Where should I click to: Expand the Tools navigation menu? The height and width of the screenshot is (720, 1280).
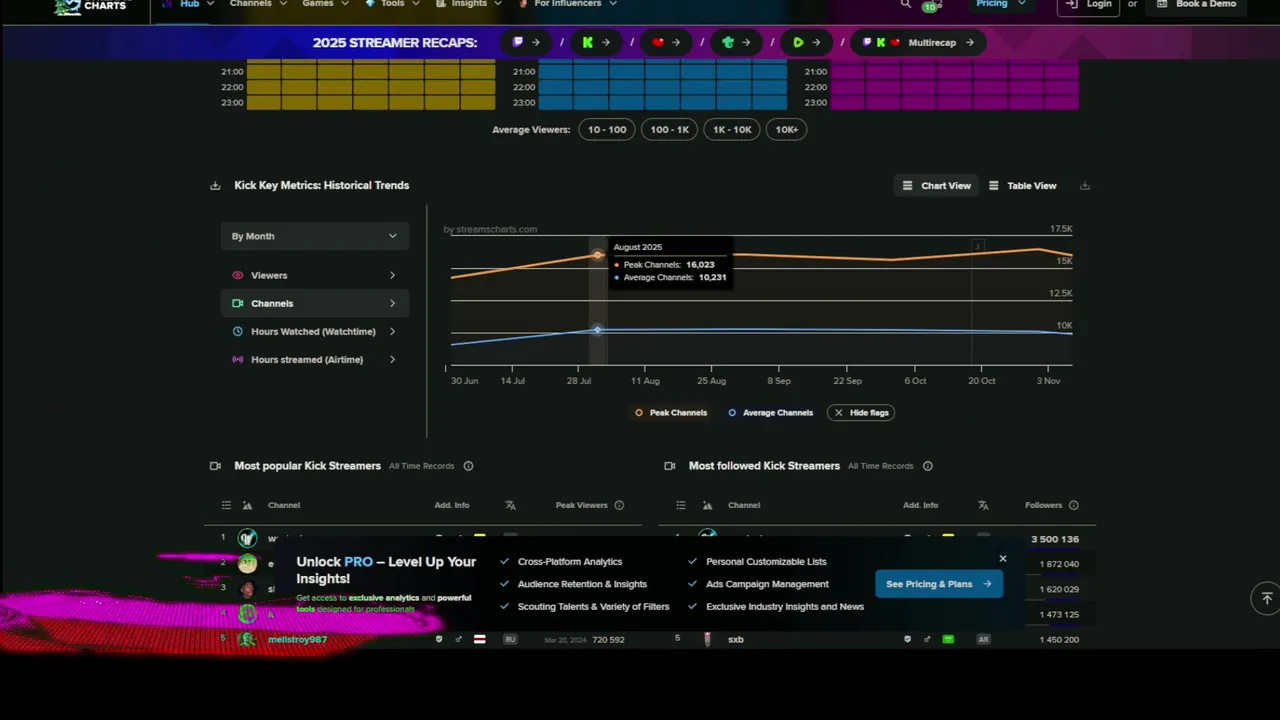coord(392,4)
